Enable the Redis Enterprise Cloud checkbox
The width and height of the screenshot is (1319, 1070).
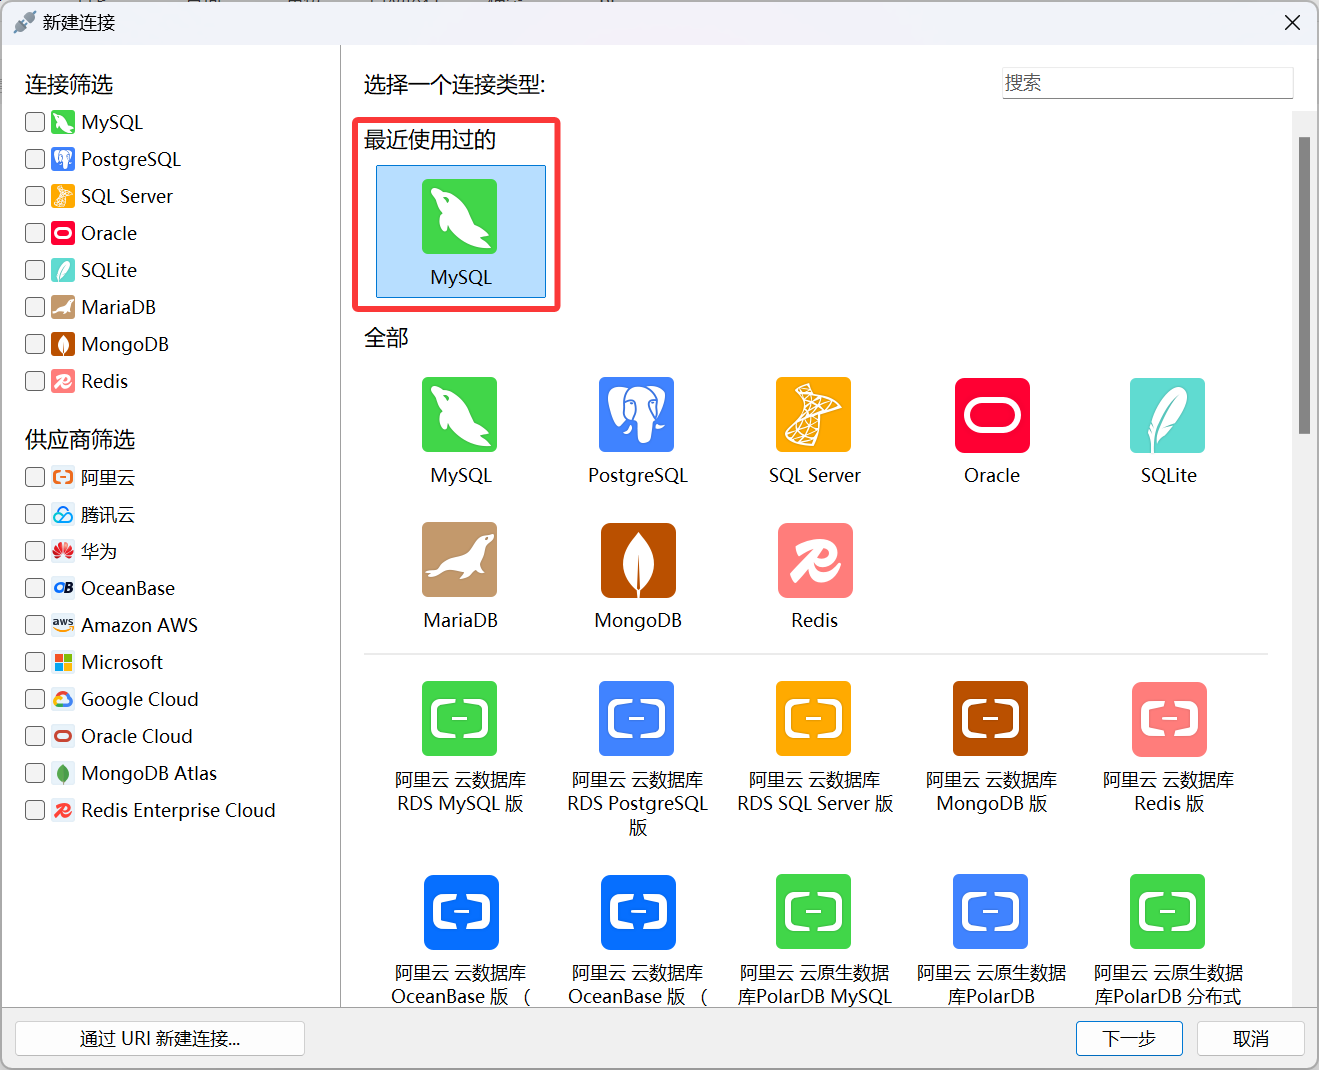35,810
